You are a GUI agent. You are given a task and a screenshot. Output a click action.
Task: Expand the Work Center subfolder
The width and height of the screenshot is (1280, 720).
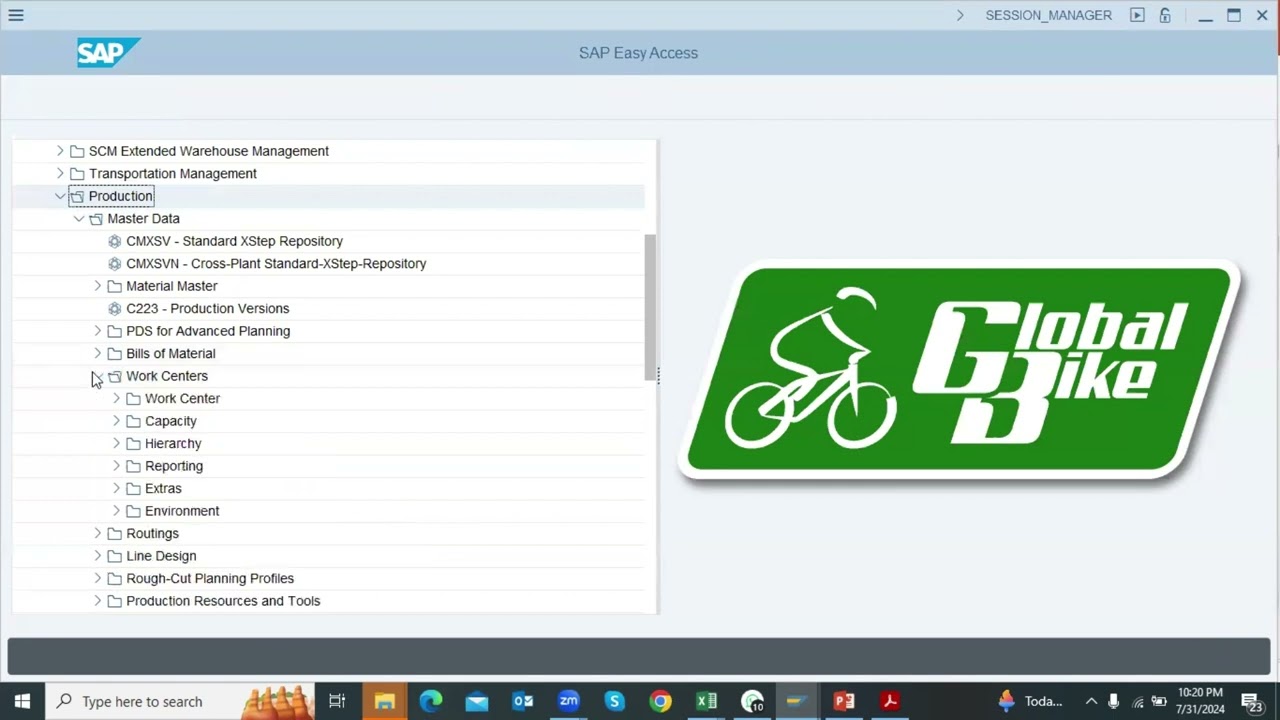coord(116,398)
